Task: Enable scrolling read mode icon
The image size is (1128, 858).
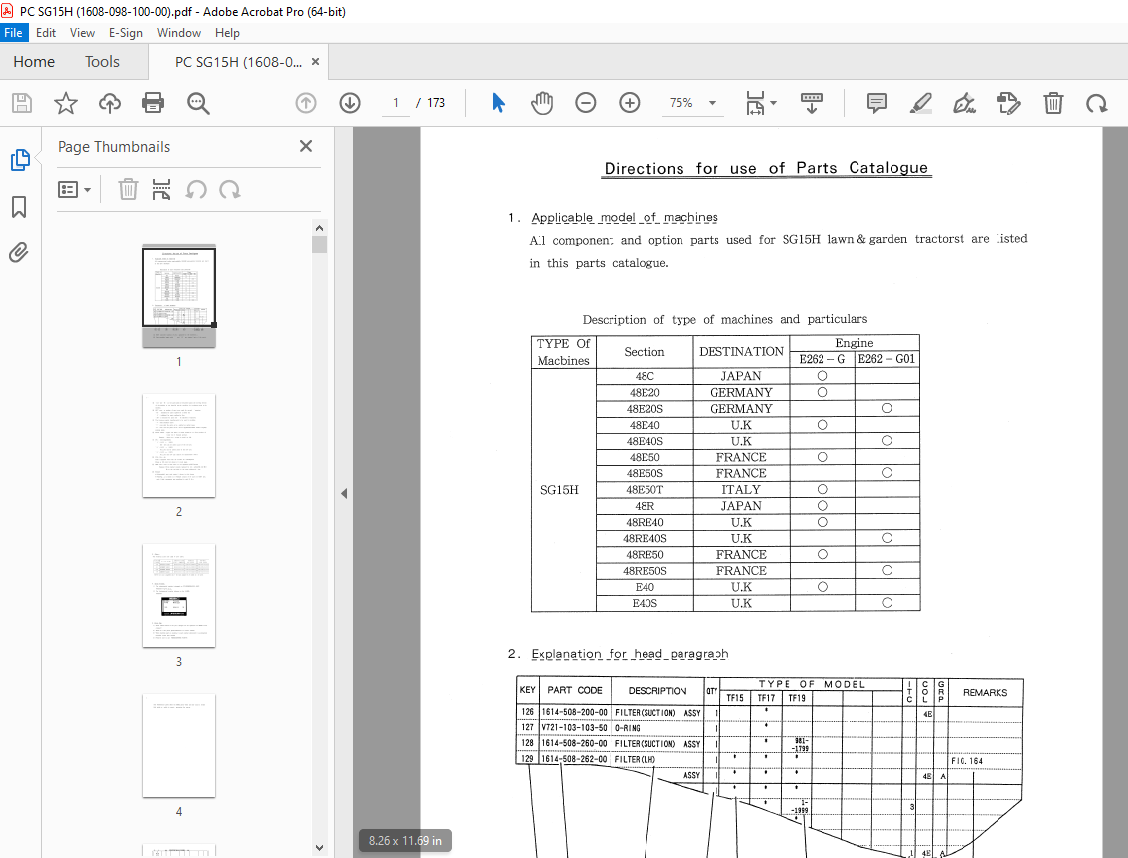Action: 811,103
